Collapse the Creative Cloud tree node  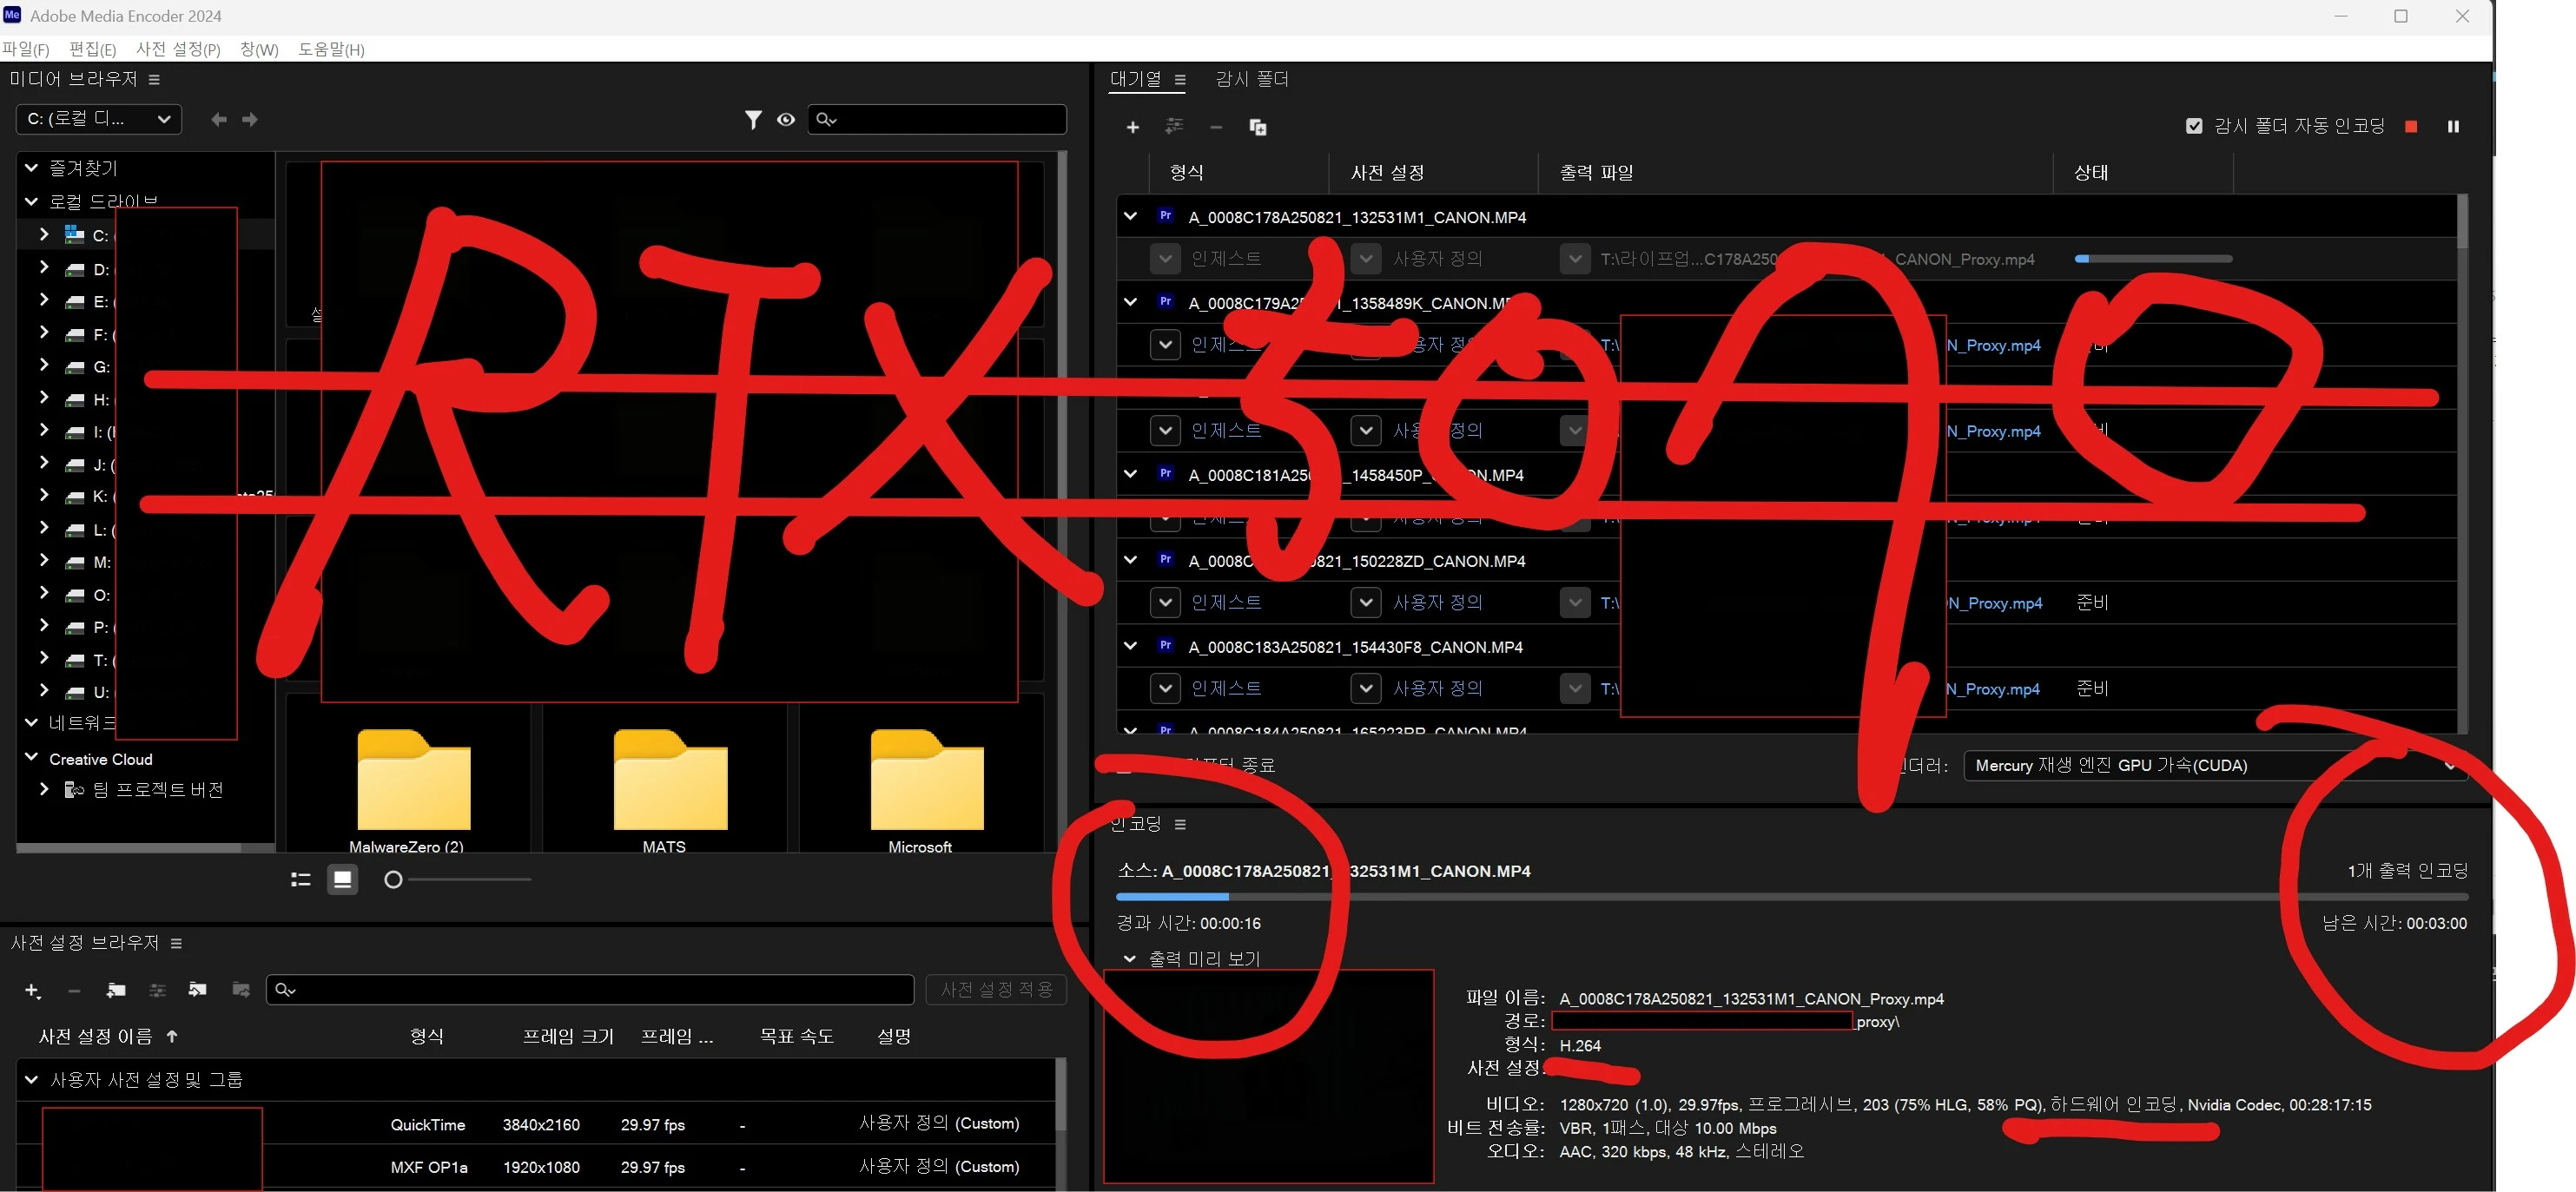pyautogui.click(x=31, y=758)
